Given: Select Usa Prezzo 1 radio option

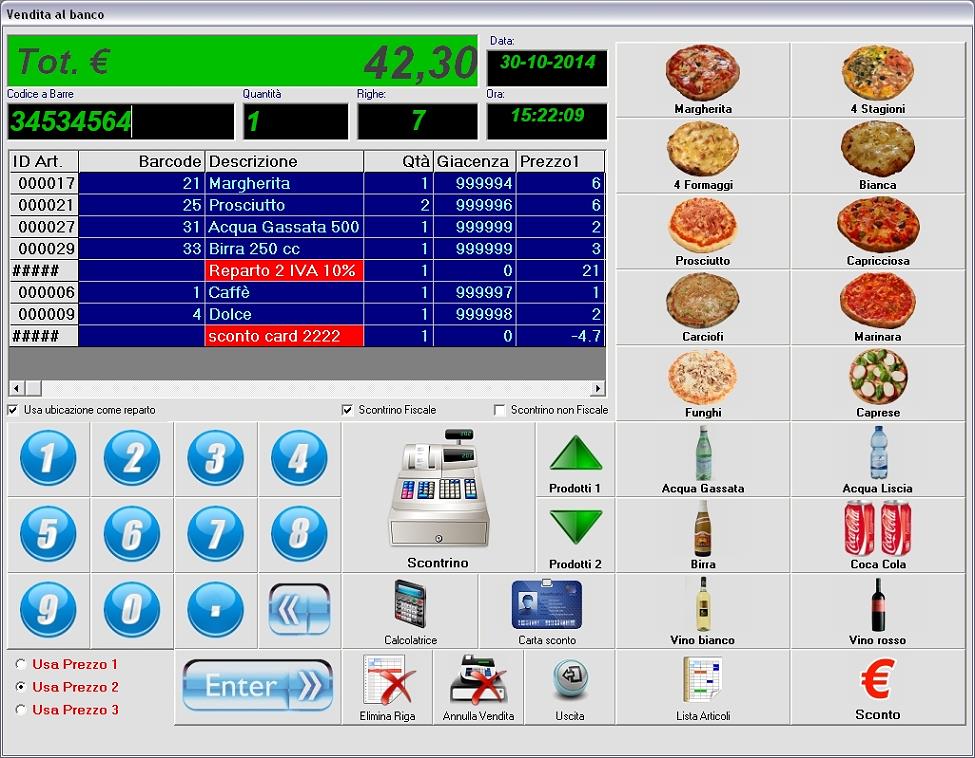Looking at the screenshot, I should (x=21, y=664).
